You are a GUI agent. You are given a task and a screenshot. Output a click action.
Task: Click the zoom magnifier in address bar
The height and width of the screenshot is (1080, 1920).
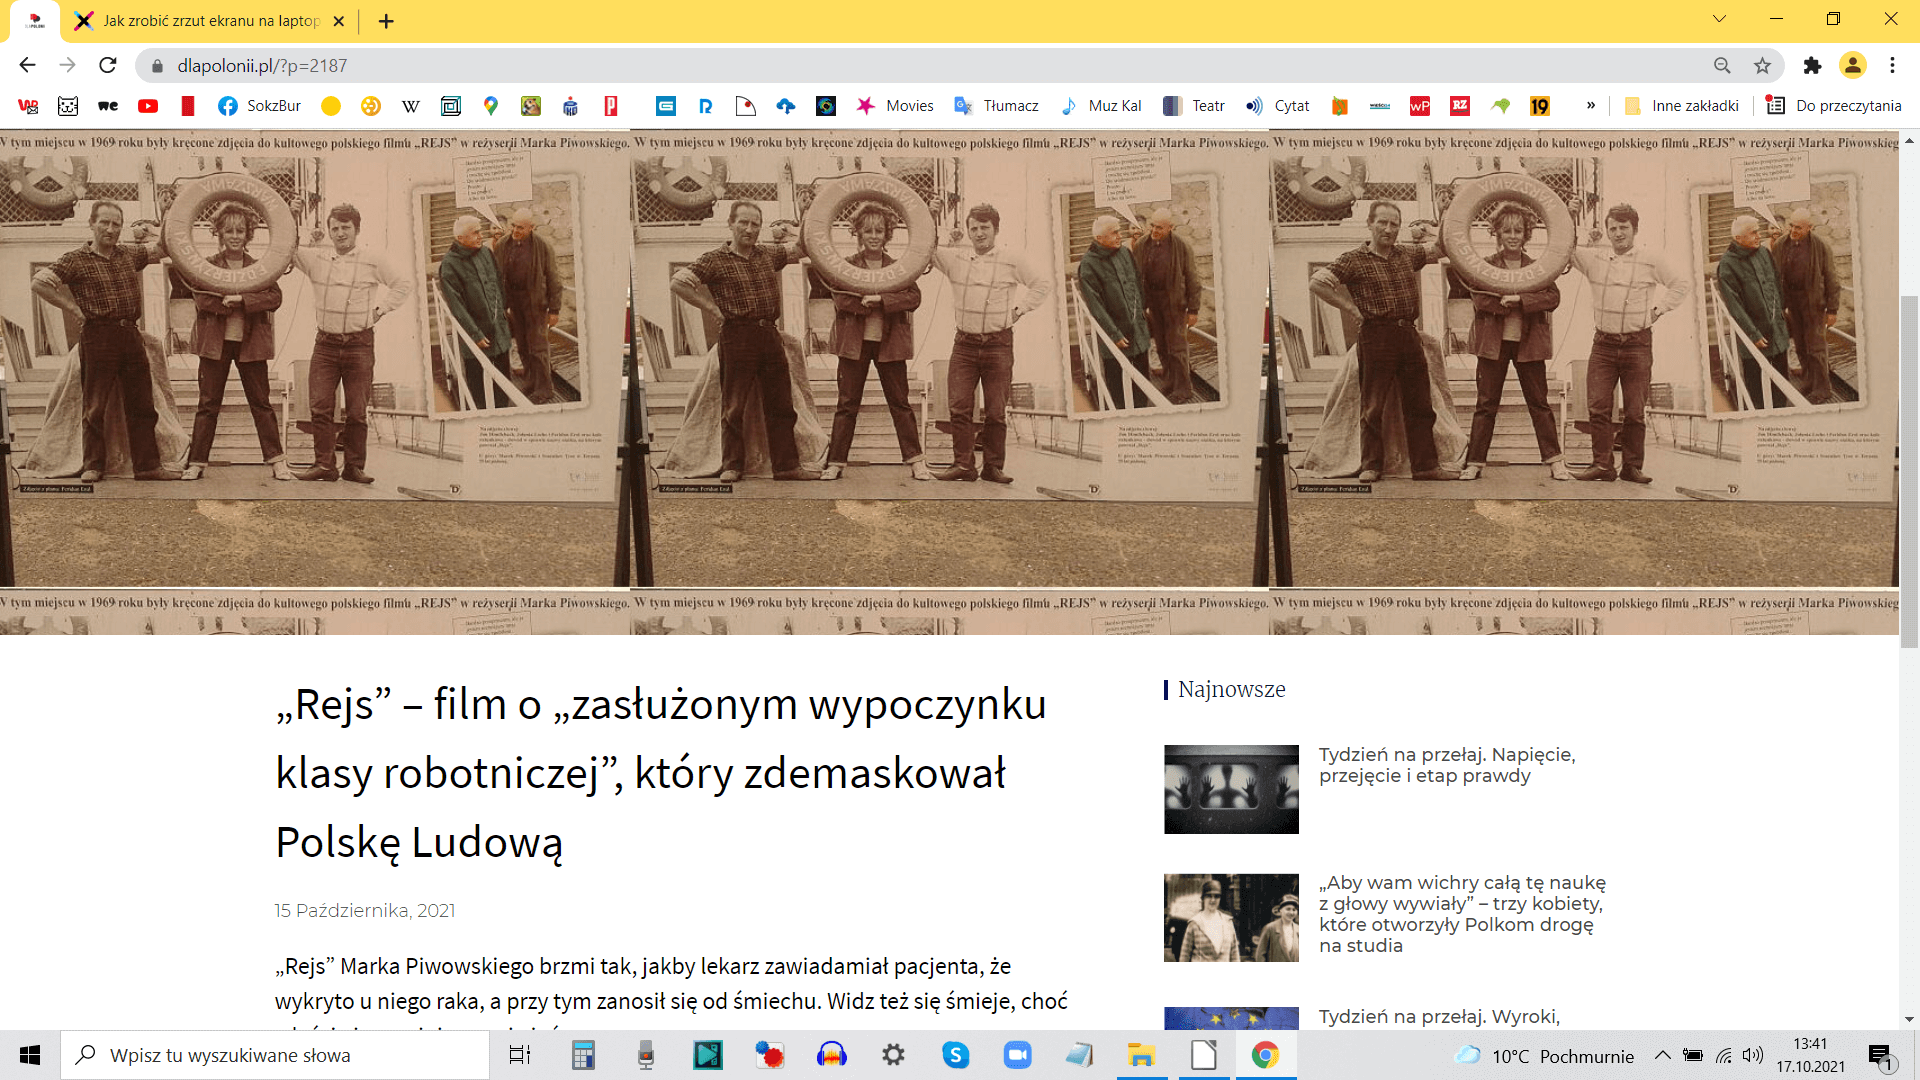(1722, 65)
